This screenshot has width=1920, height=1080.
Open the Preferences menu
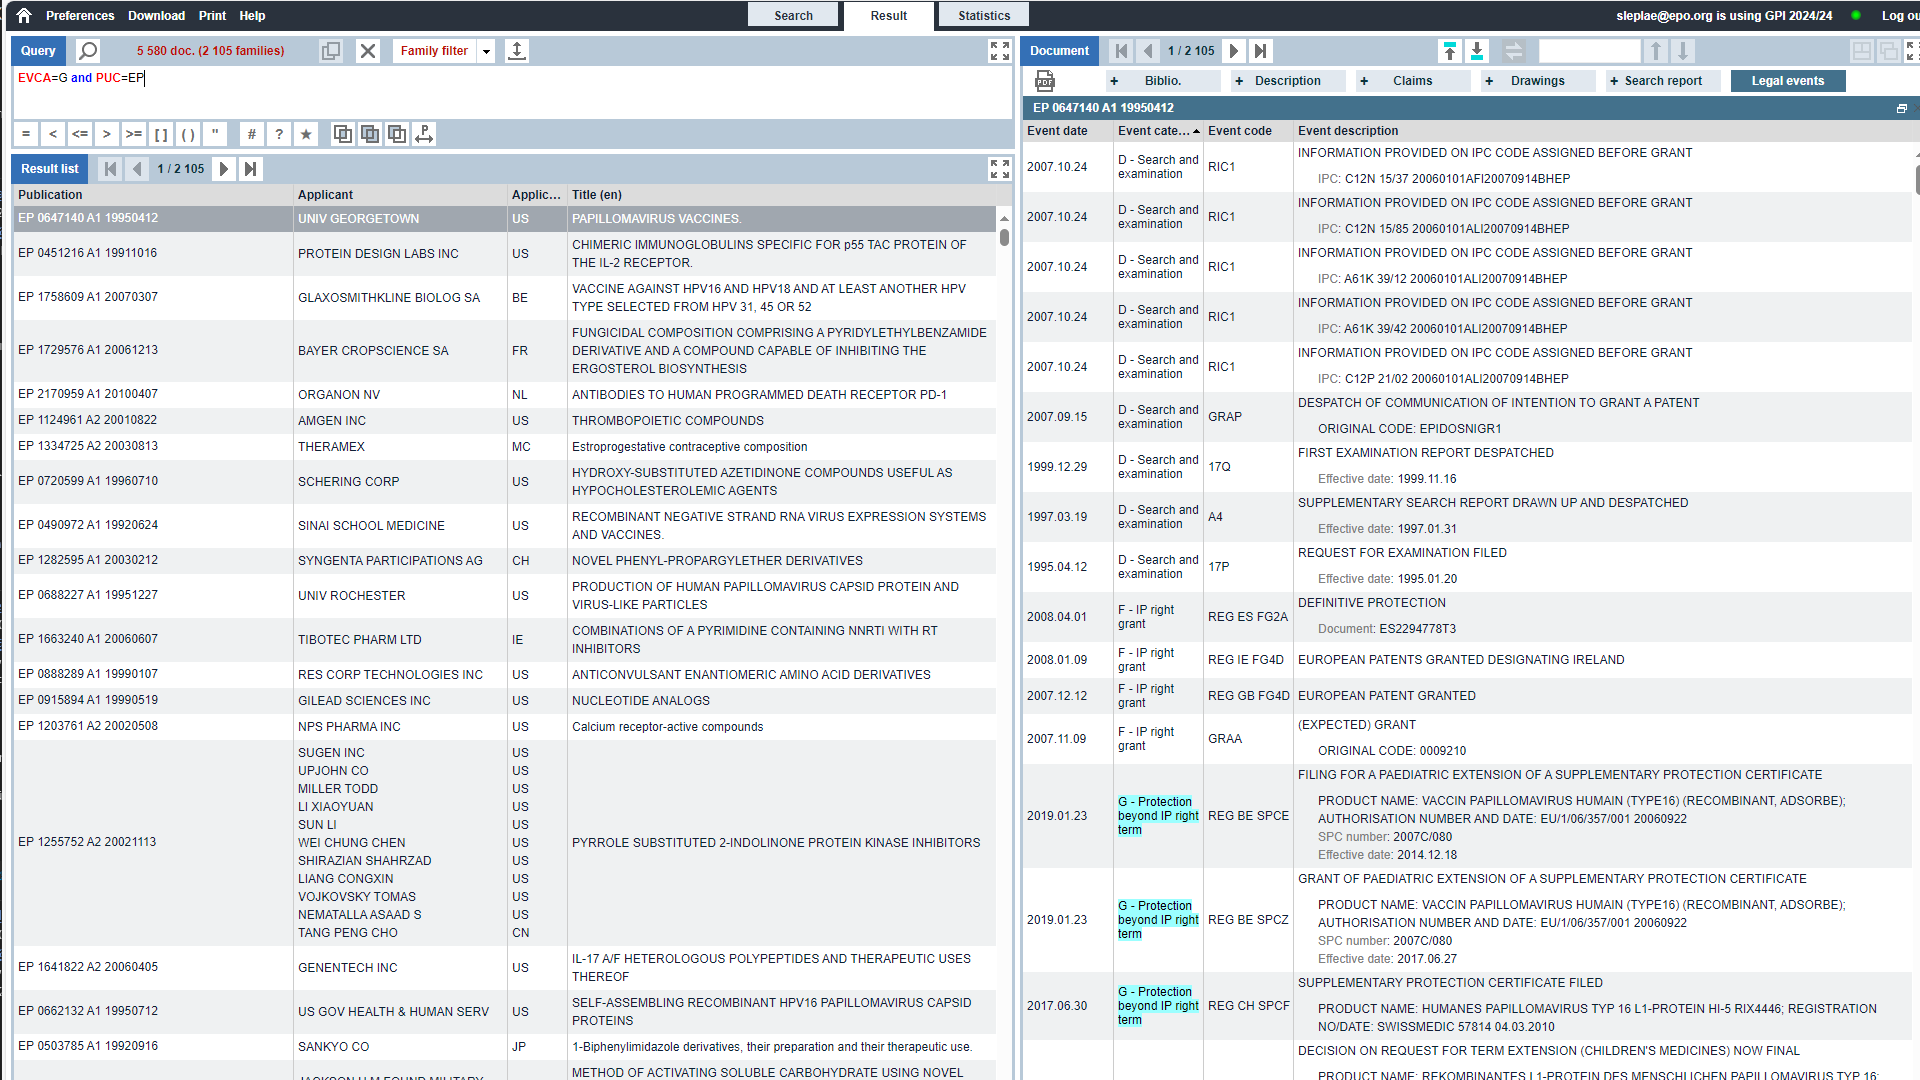pyautogui.click(x=79, y=15)
